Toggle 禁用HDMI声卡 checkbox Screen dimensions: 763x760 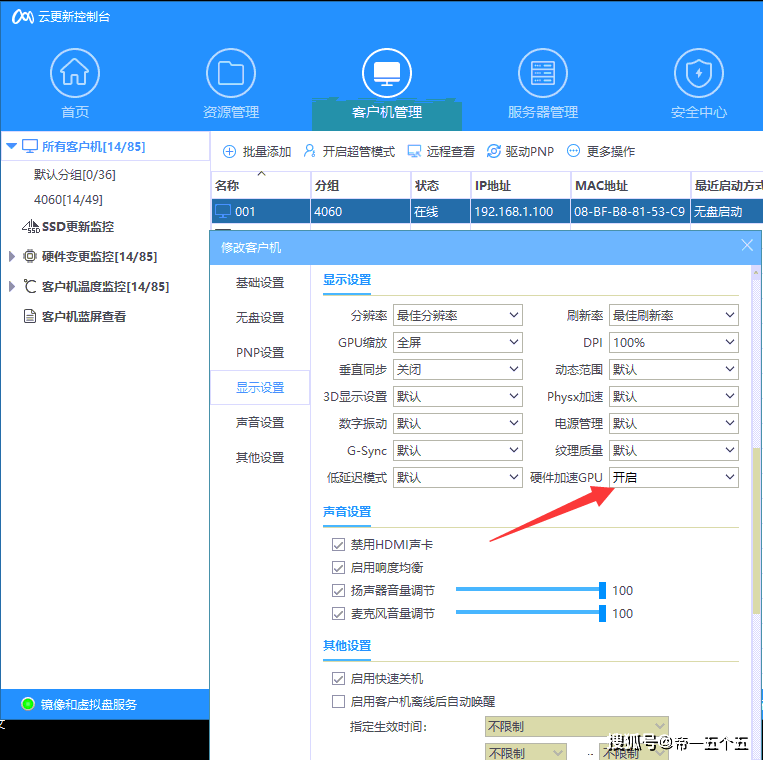coord(338,545)
